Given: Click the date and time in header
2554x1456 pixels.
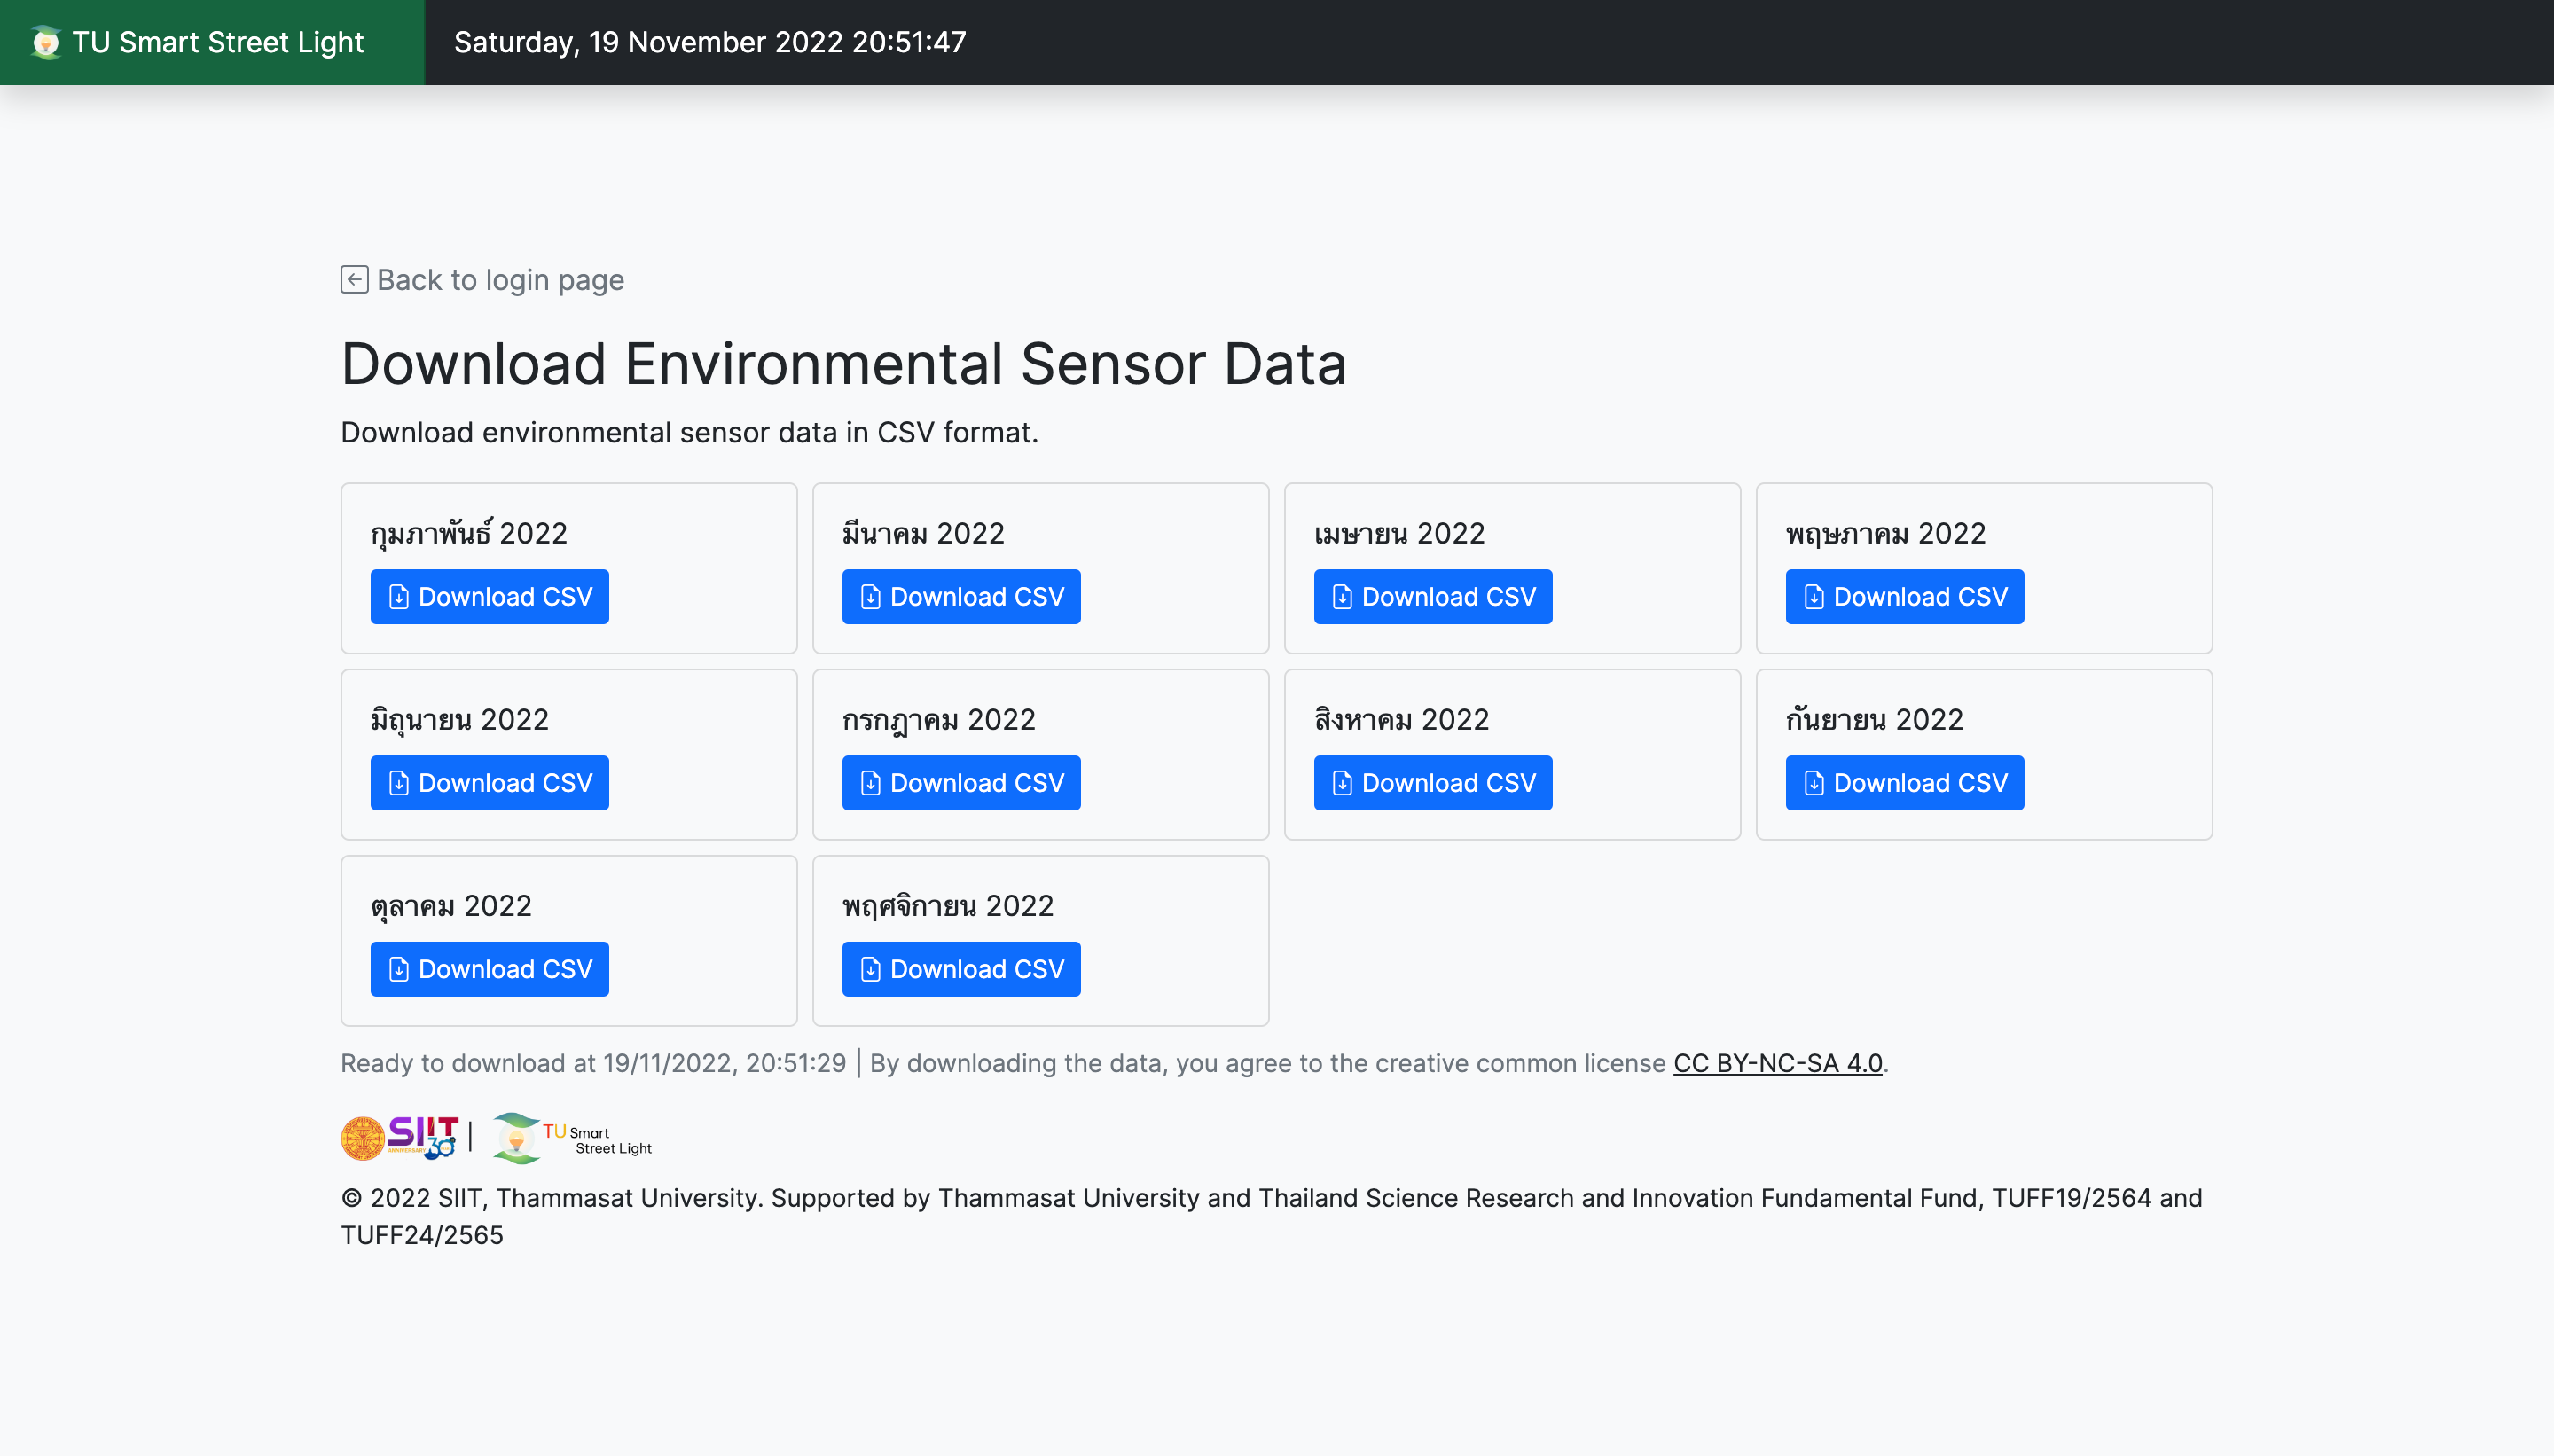Looking at the screenshot, I should [709, 42].
